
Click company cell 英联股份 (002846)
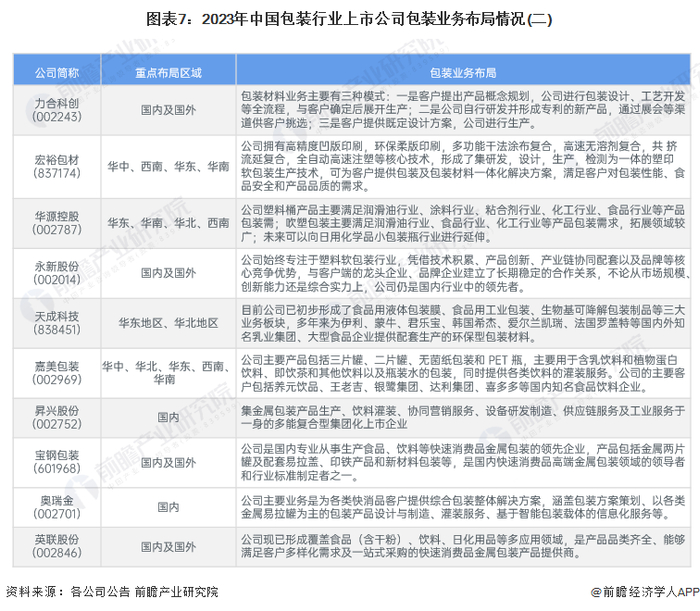57,547
